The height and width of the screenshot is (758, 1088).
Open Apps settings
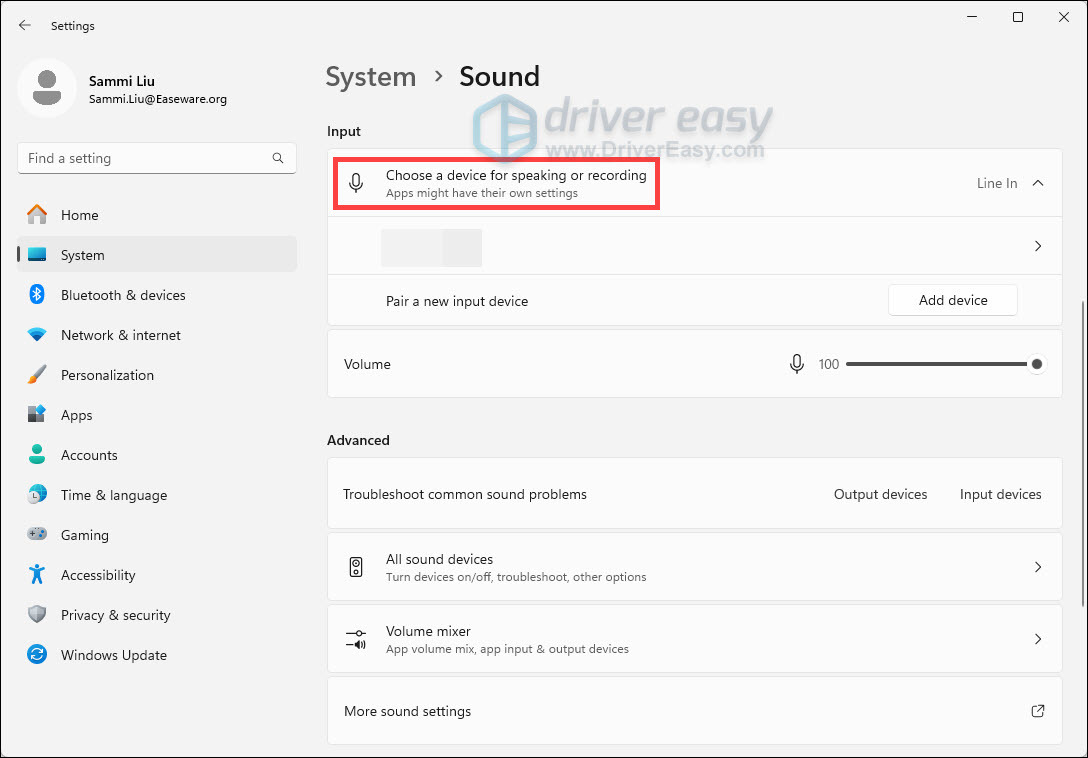point(157,415)
